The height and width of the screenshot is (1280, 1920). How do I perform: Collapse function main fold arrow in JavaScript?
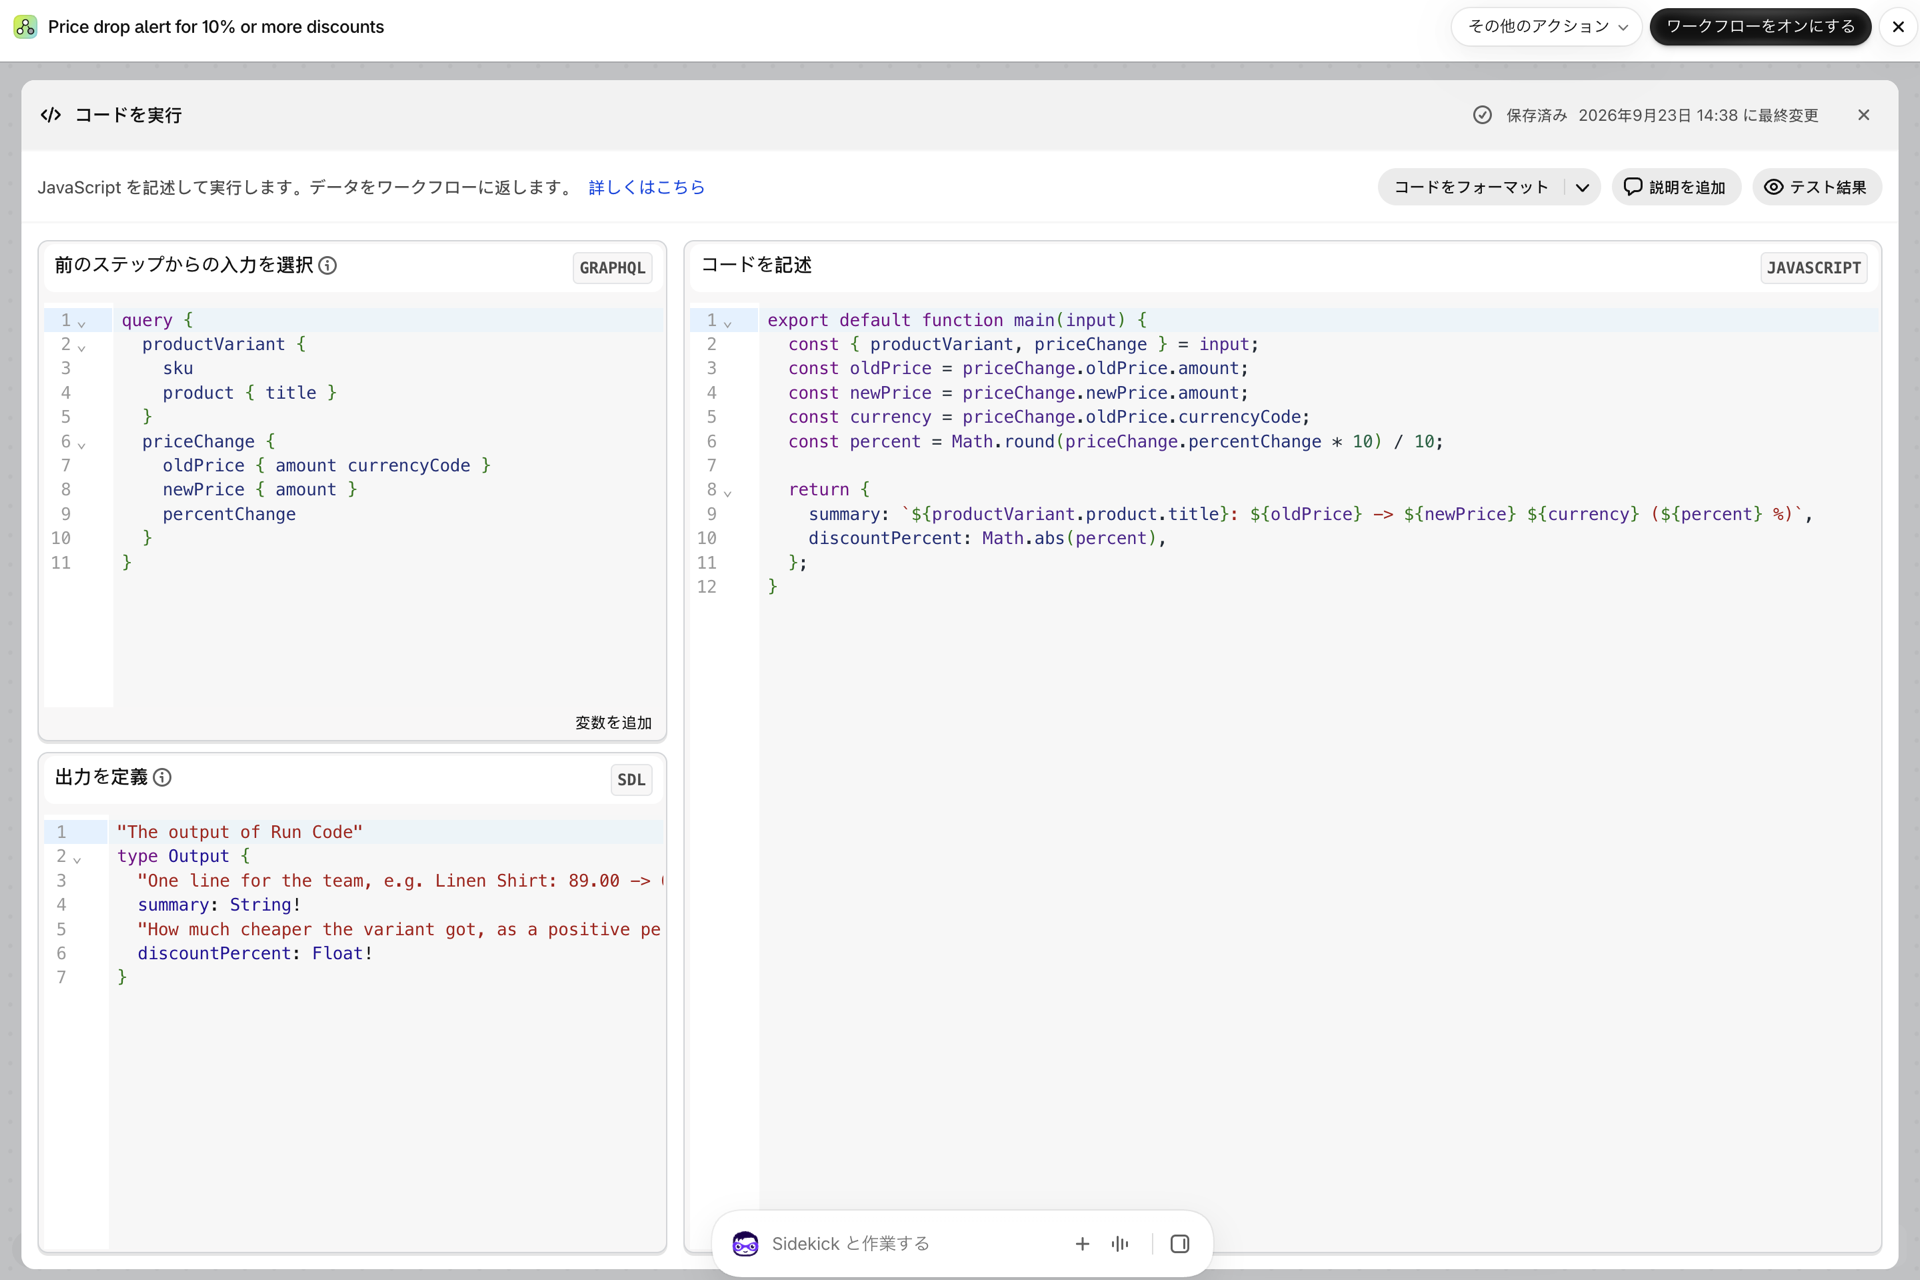coord(728,322)
